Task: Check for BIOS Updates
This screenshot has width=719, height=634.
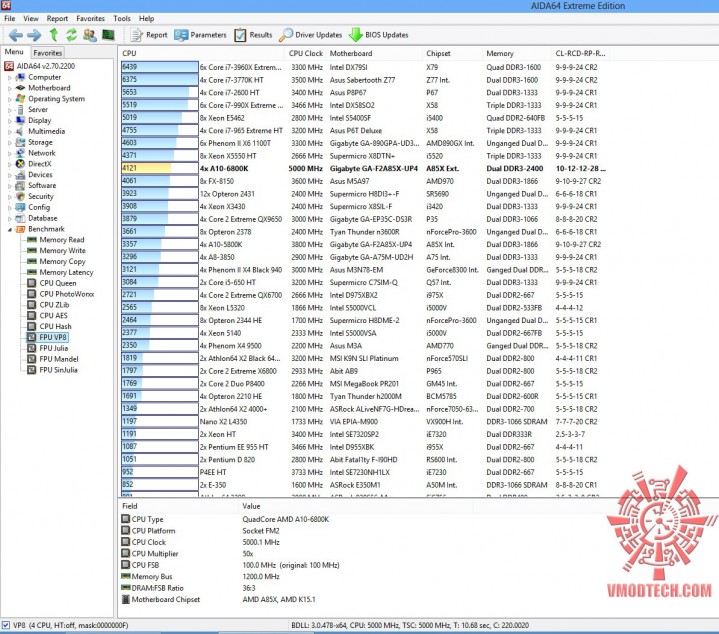Action: tap(379, 35)
